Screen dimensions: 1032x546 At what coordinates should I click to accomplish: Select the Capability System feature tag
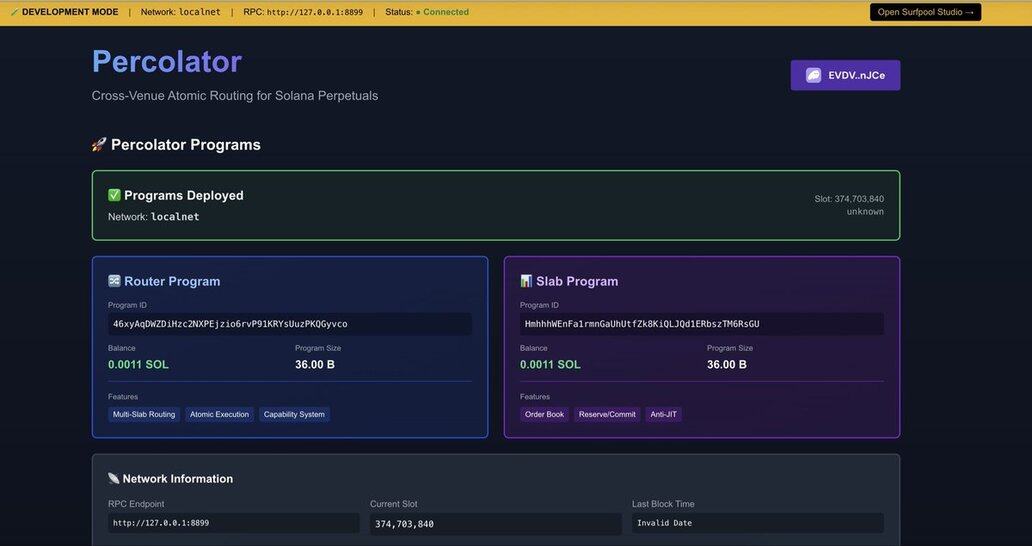coord(294,414)
